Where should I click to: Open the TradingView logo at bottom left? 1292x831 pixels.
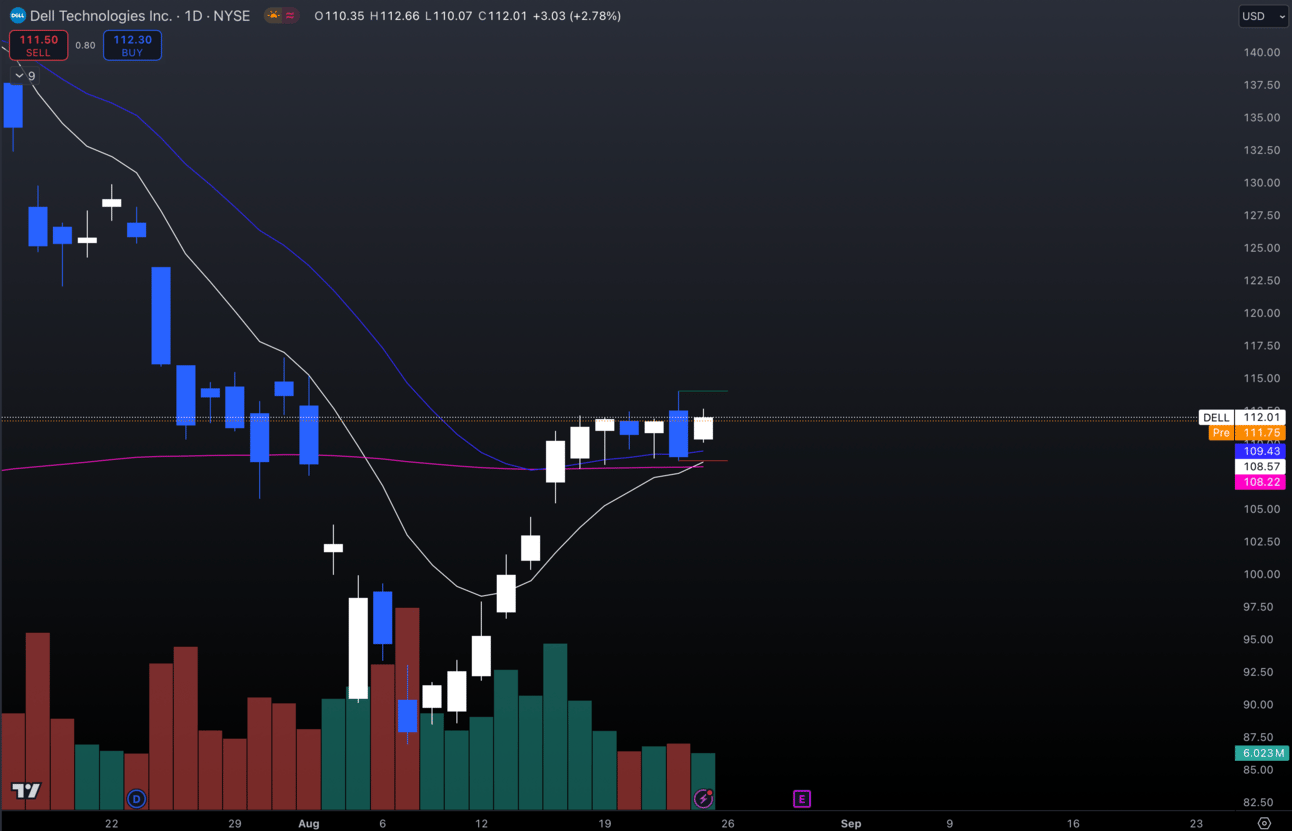26,791
